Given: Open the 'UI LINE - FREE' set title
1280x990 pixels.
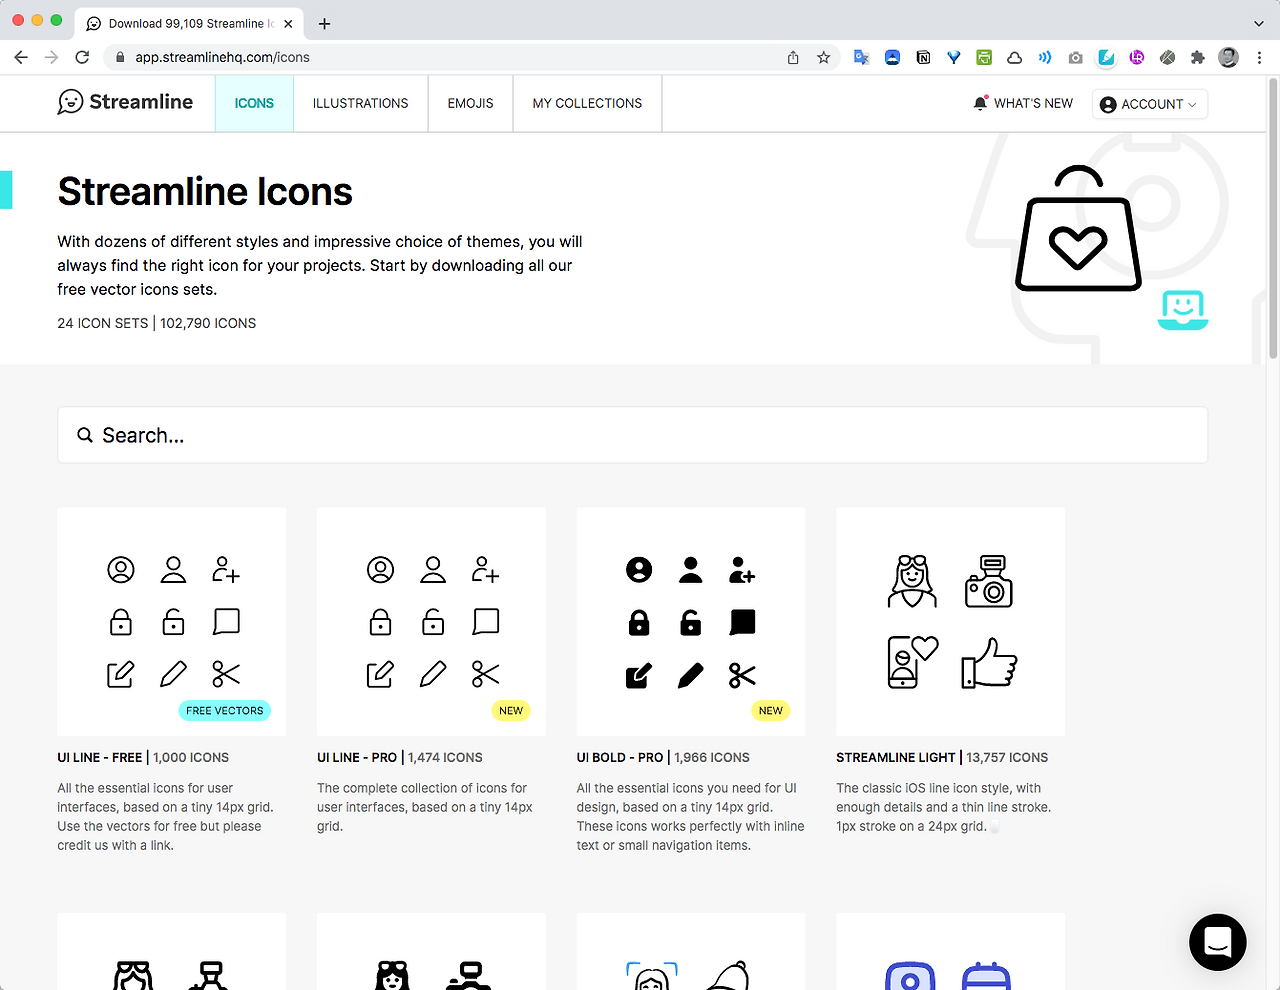Looking at the screenshot, I should (x=100, y=758).
